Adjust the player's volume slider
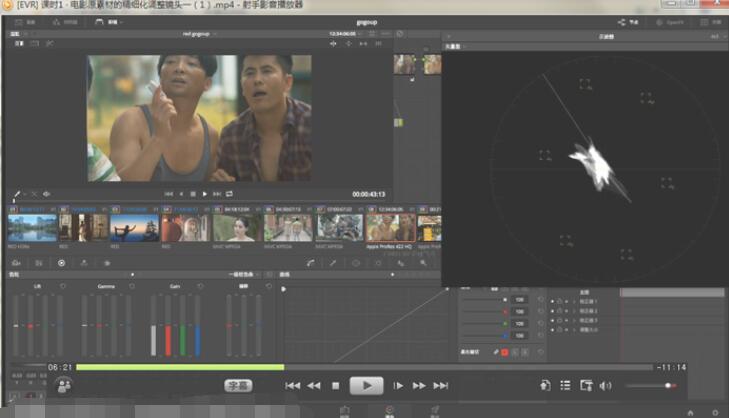This screenshot has width=729, height=418. [x=650, y=385]
